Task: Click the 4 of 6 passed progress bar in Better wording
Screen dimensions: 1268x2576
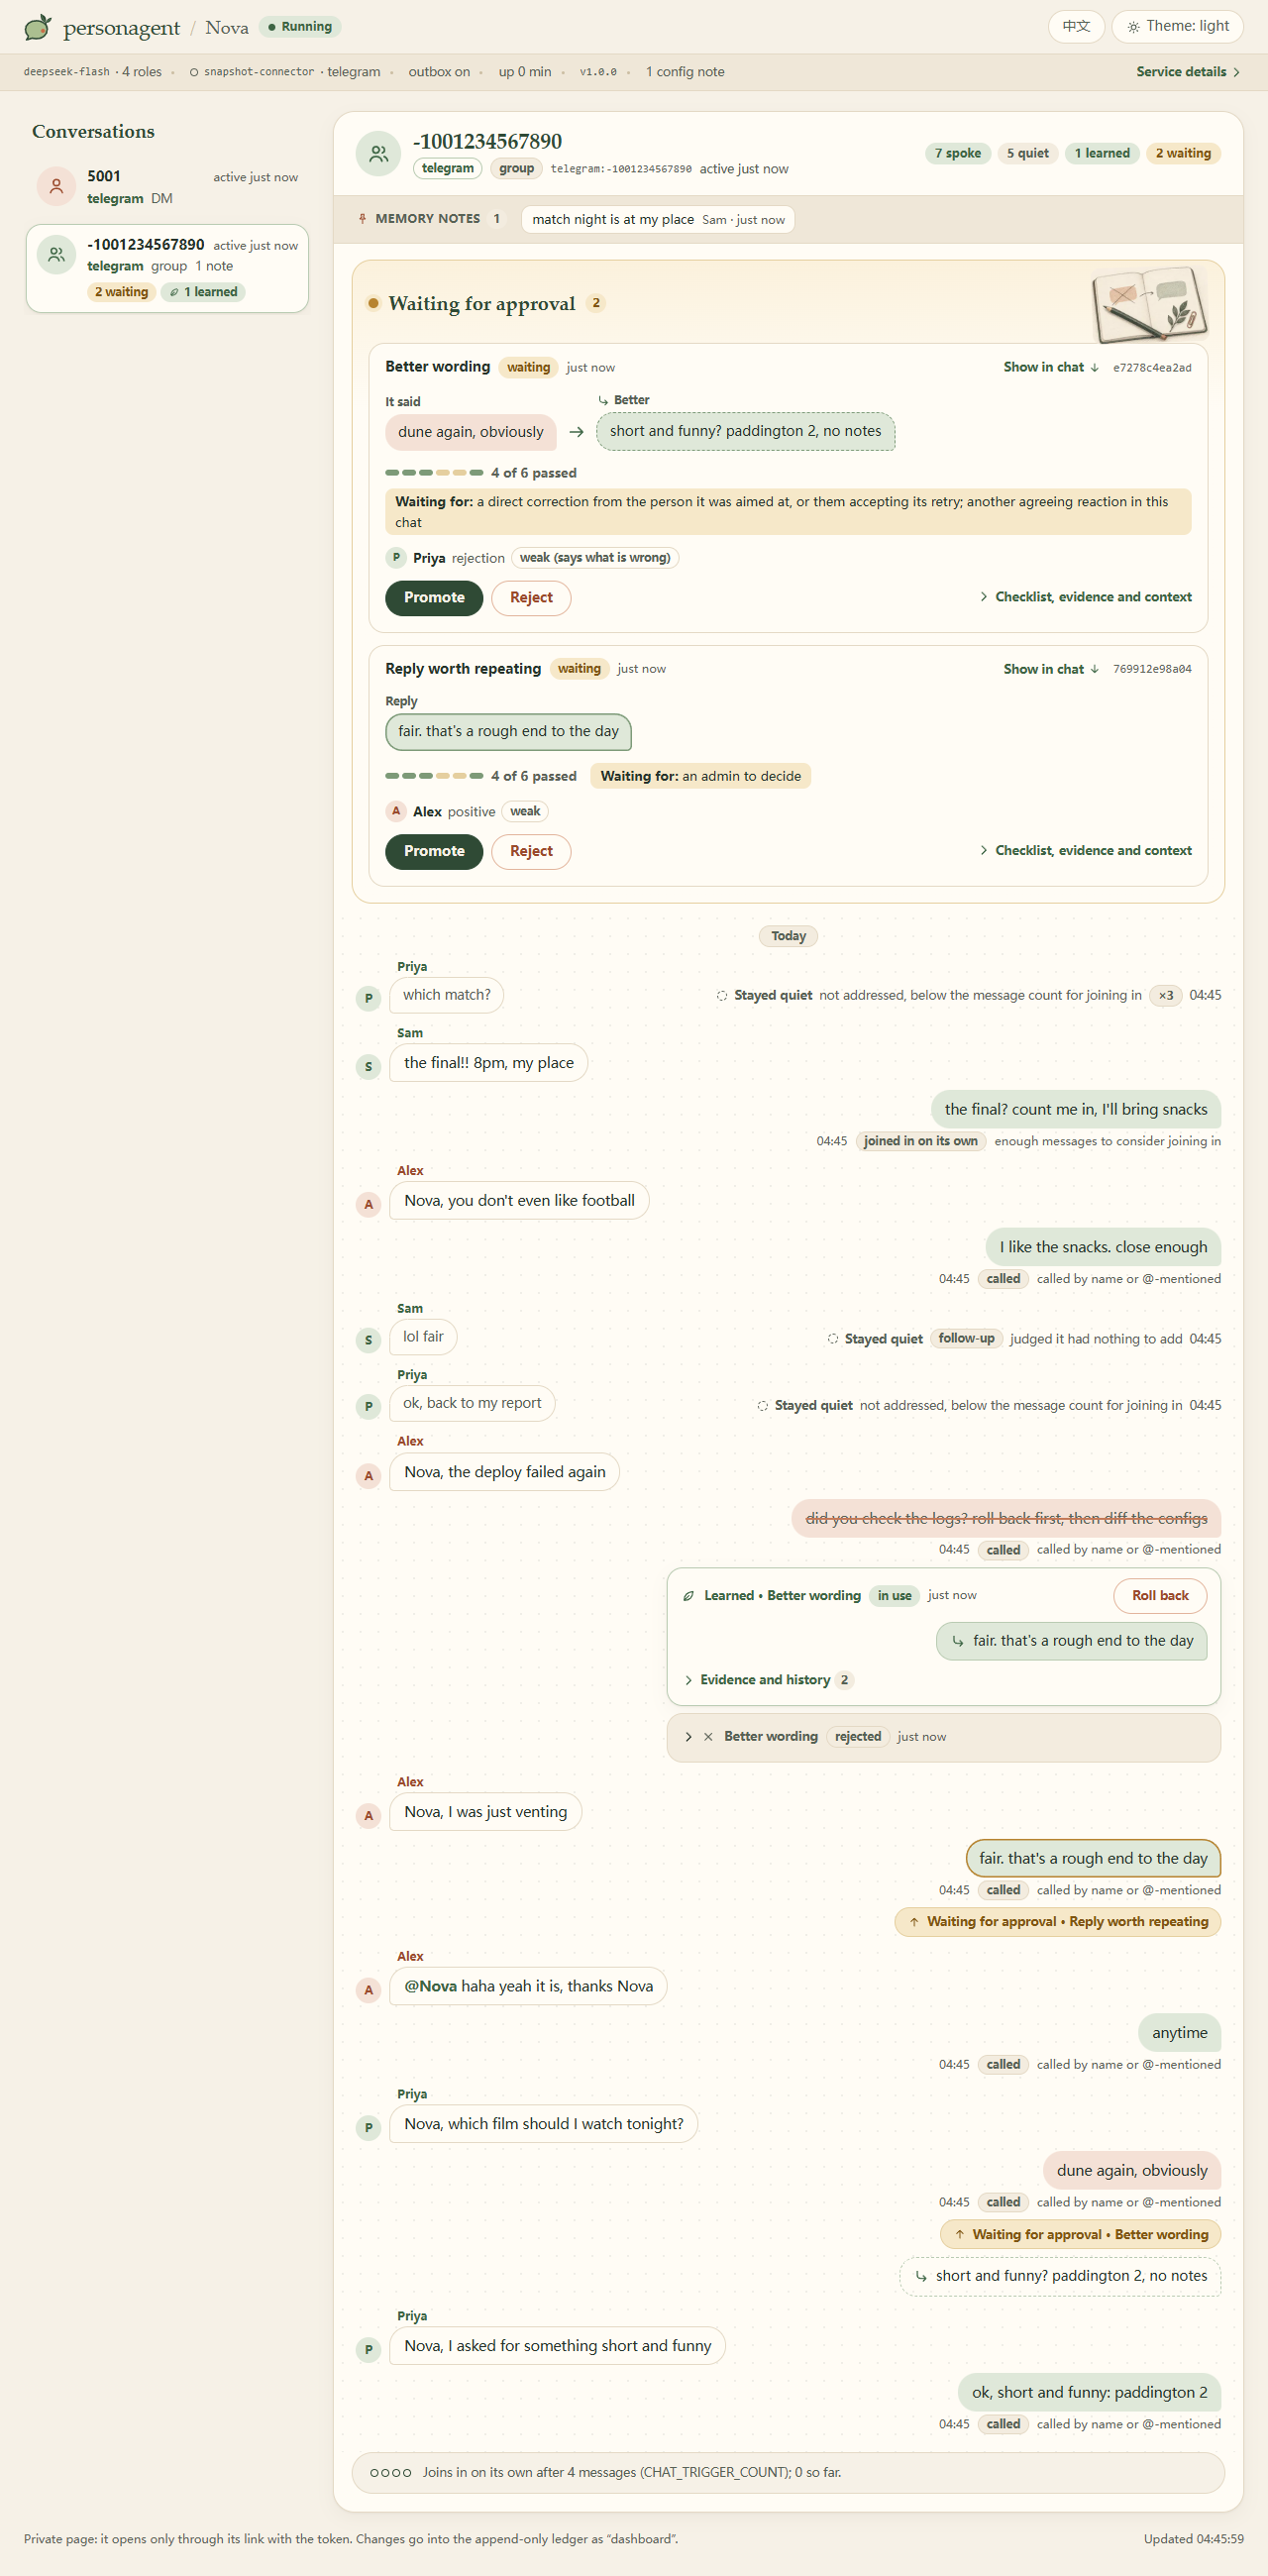Action: pyautogui.click(x=434, y=473)
